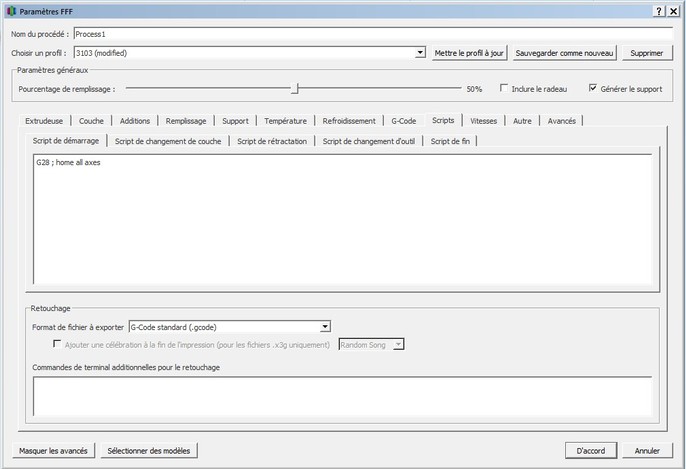Viewport: 686px width, 469px height.
Task: Click the additional terminal commands text area
Action: pos(342,395)
